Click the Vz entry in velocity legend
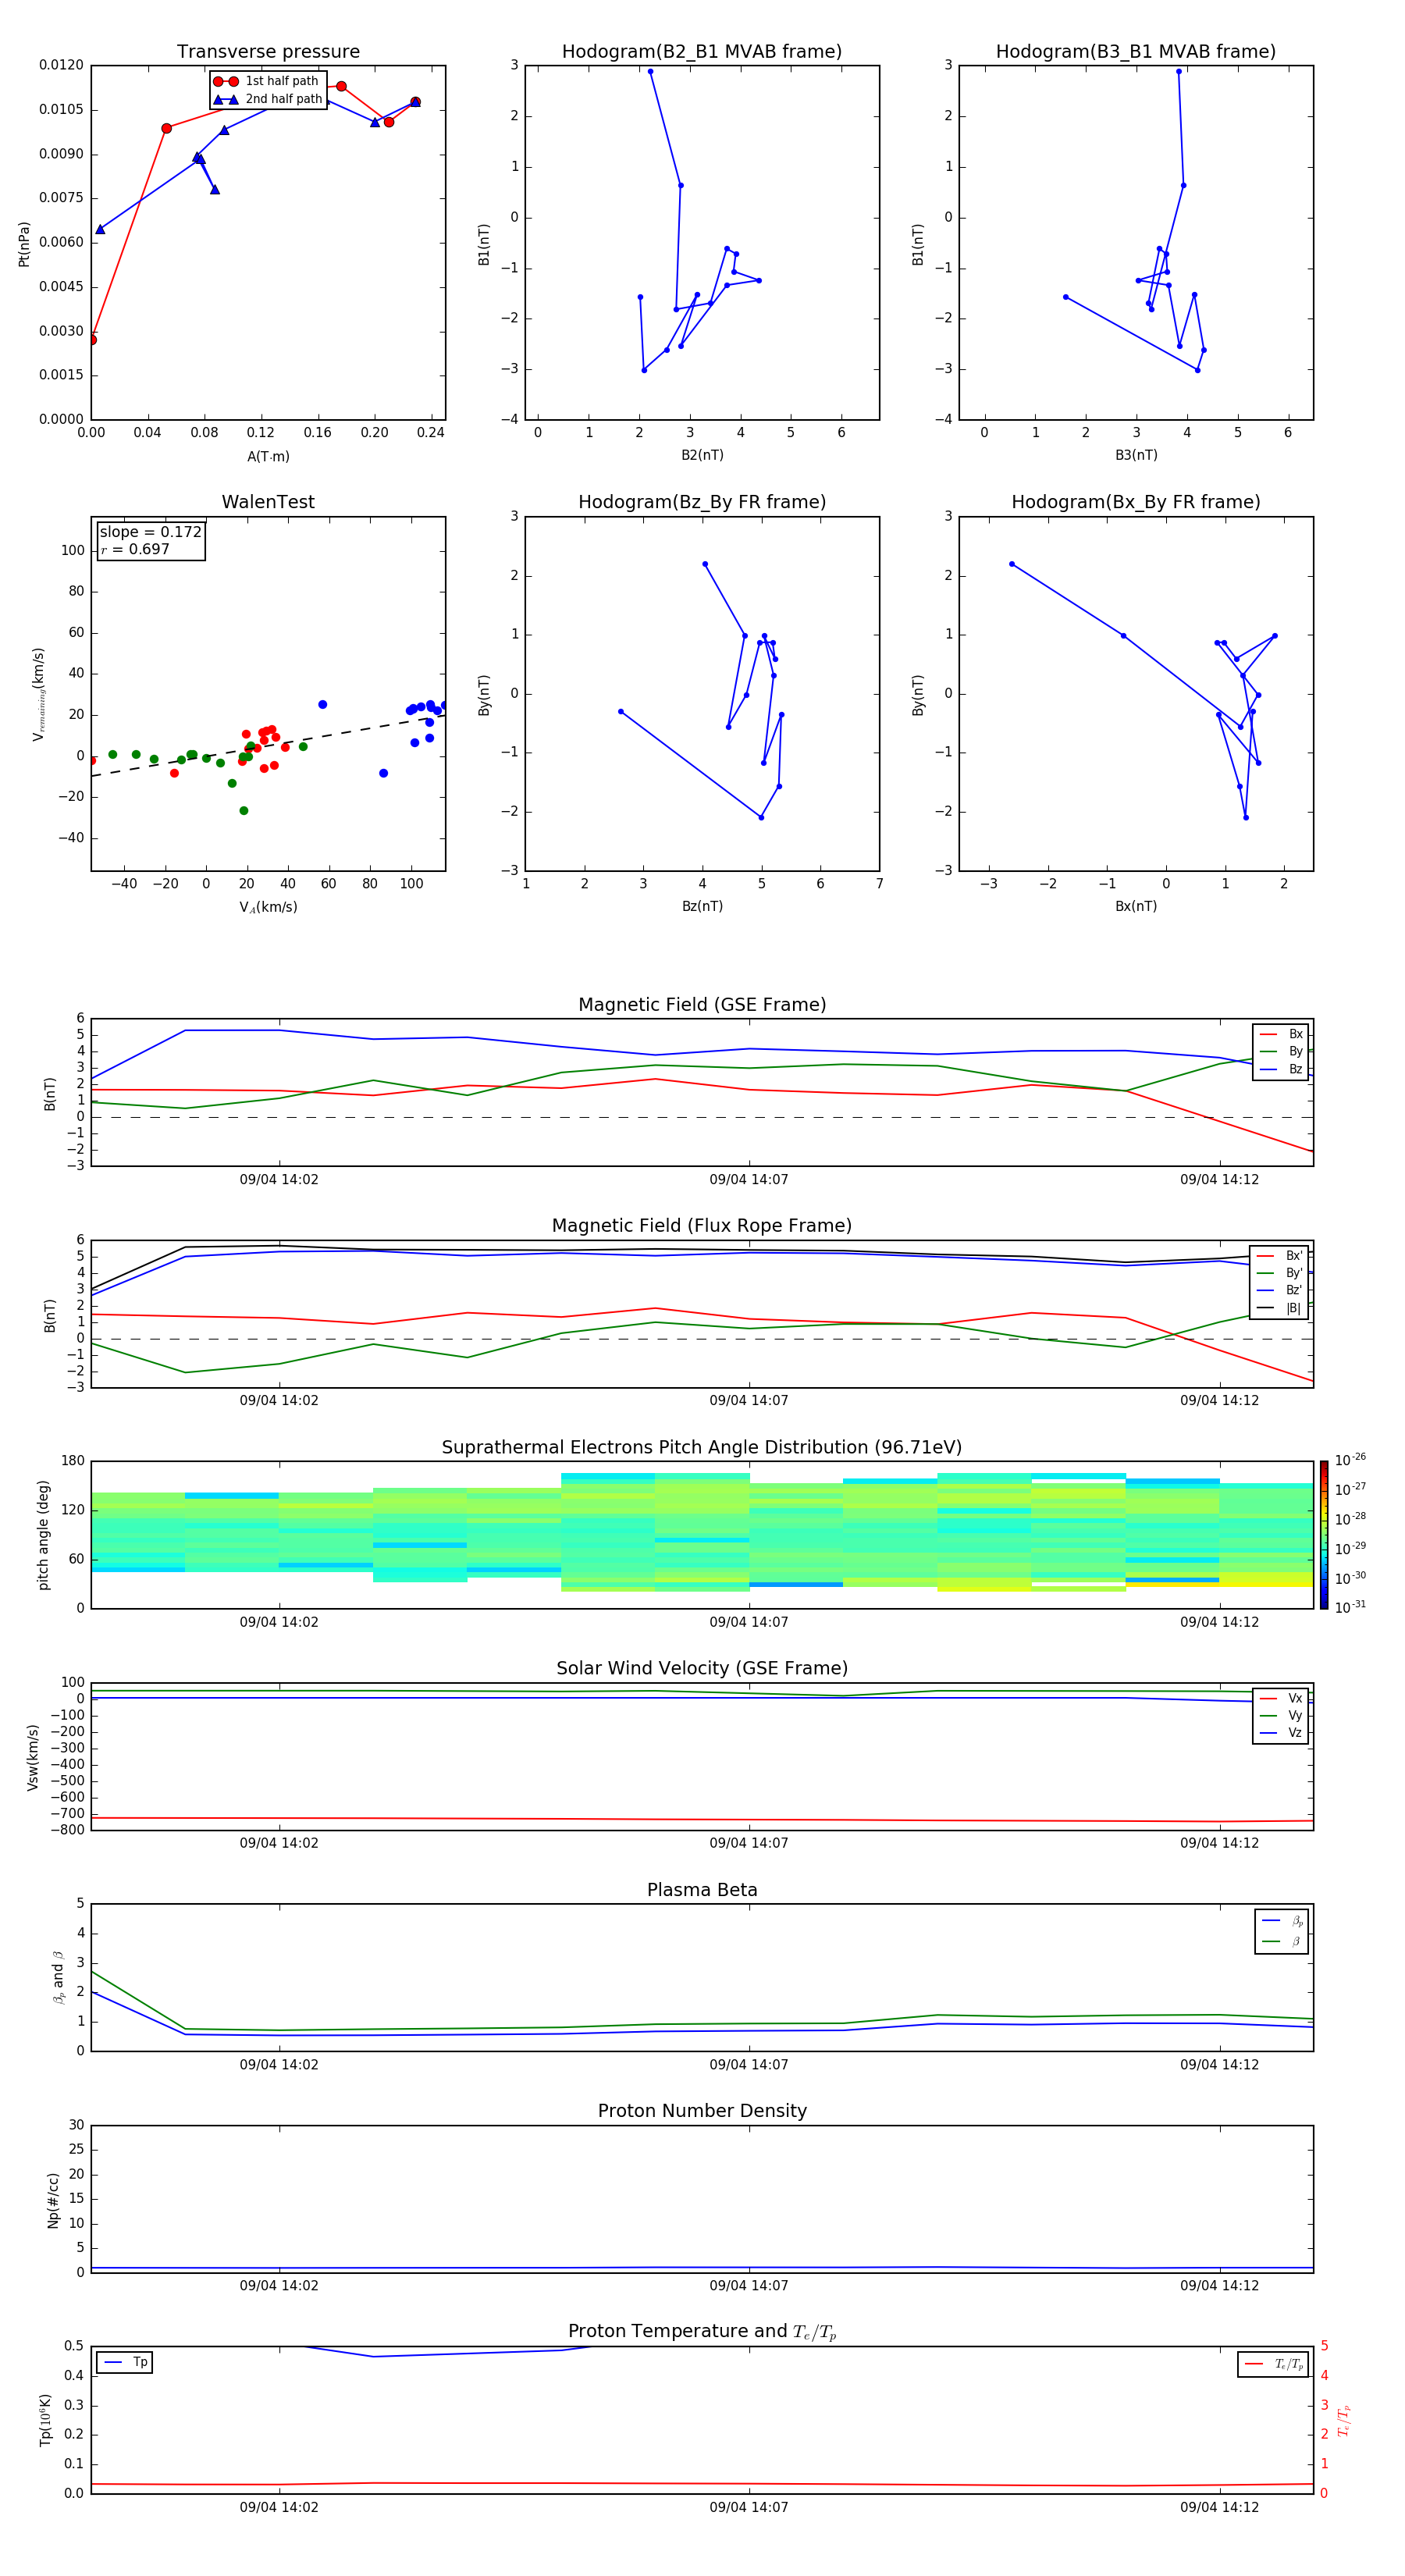Viewport: 1405px width, 2576px height. pos(1281,1732)
